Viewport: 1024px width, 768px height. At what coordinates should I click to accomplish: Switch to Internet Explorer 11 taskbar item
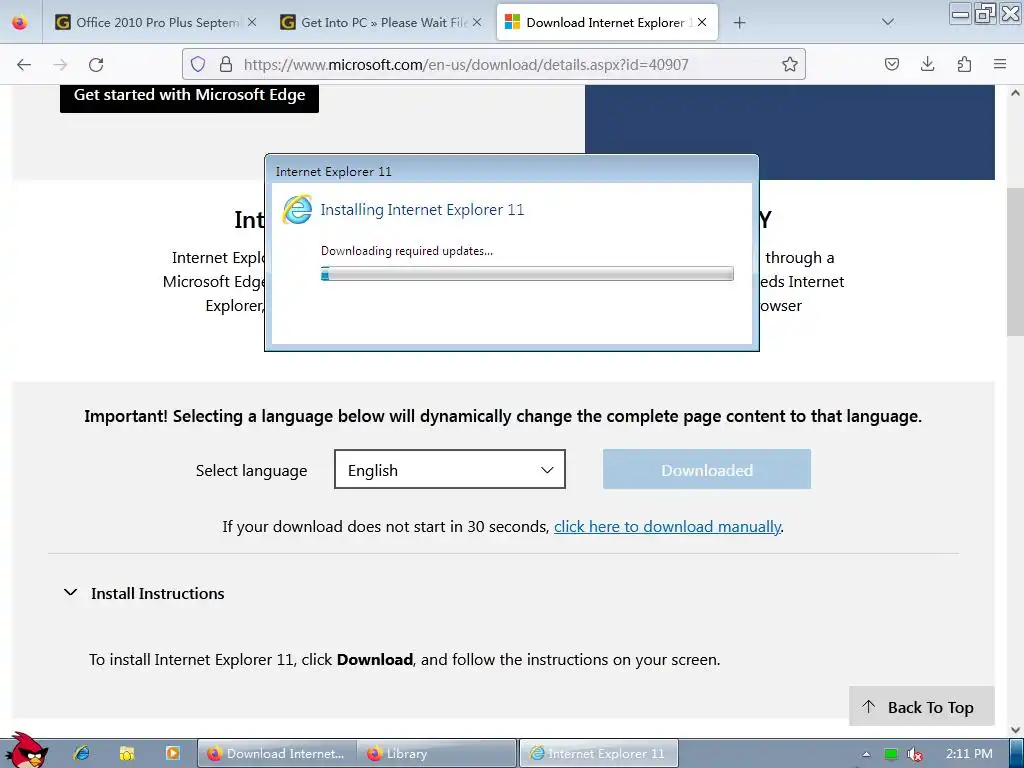pos(599,754)
